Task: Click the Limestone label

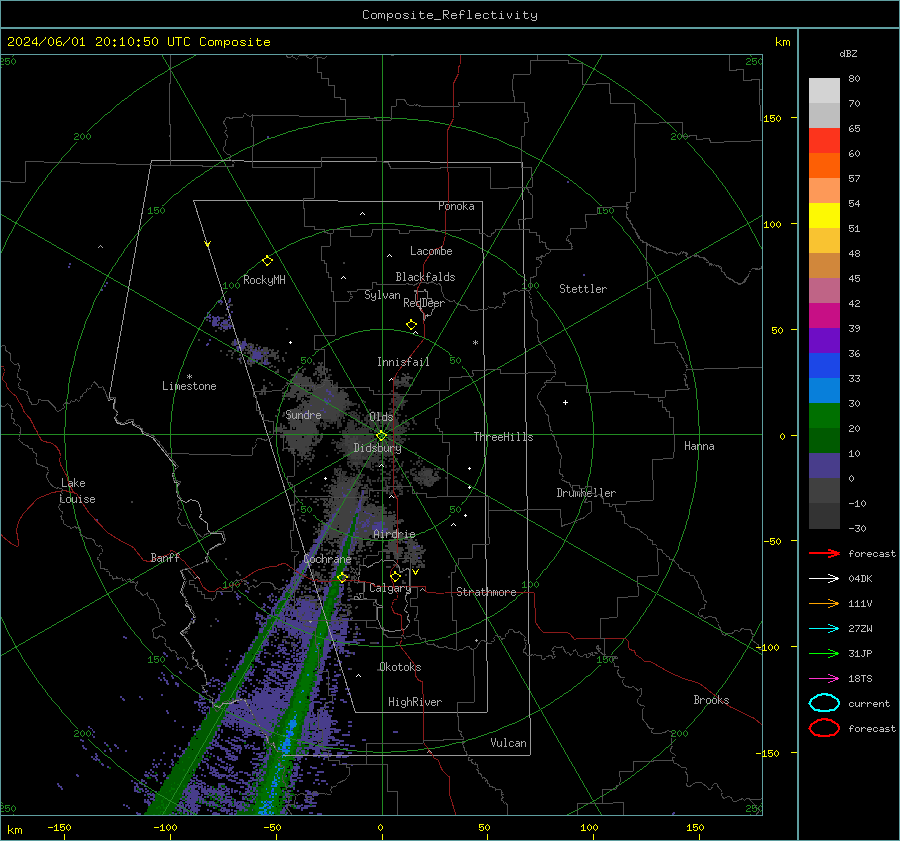Action: 189,386
